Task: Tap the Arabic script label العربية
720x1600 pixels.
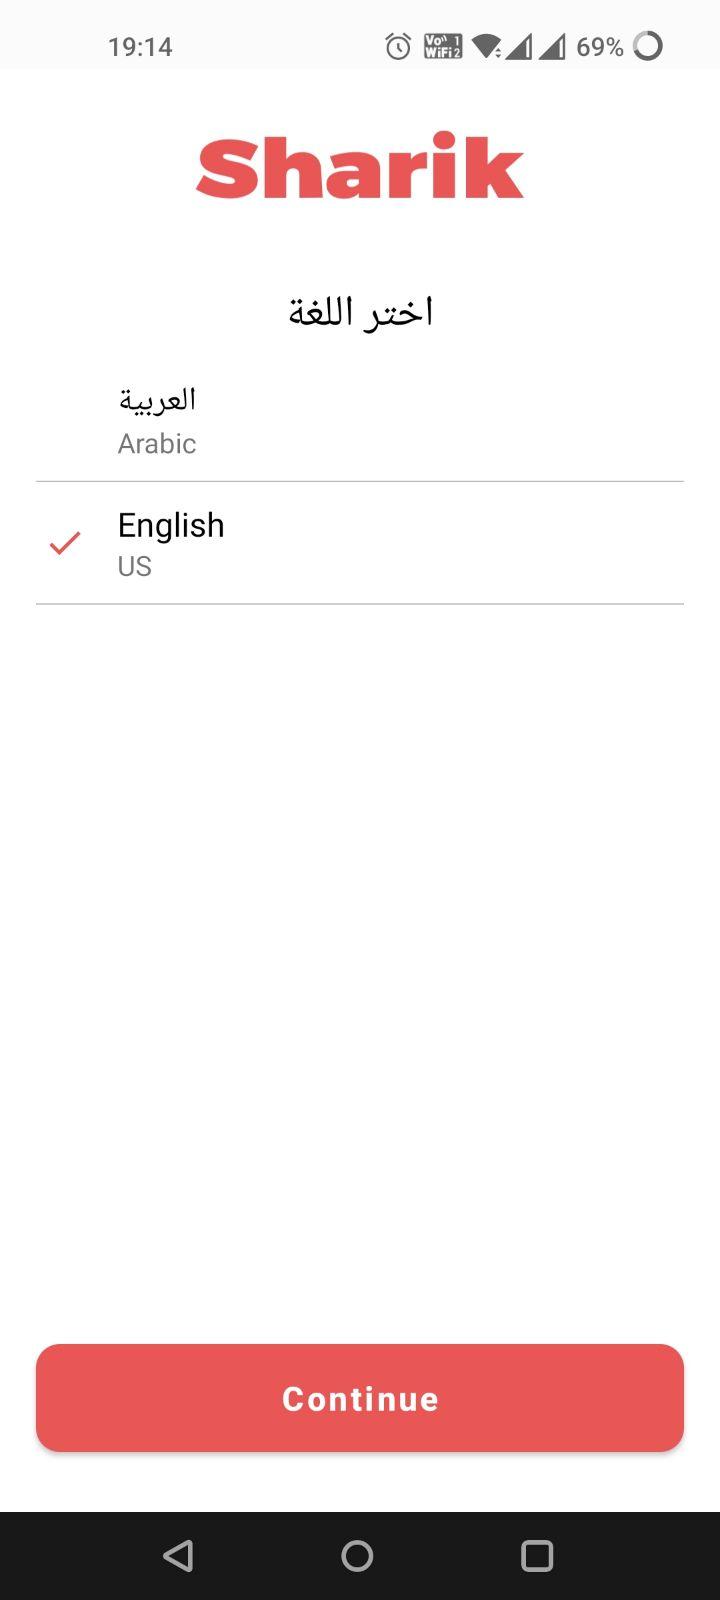Action: coord(157,400)
